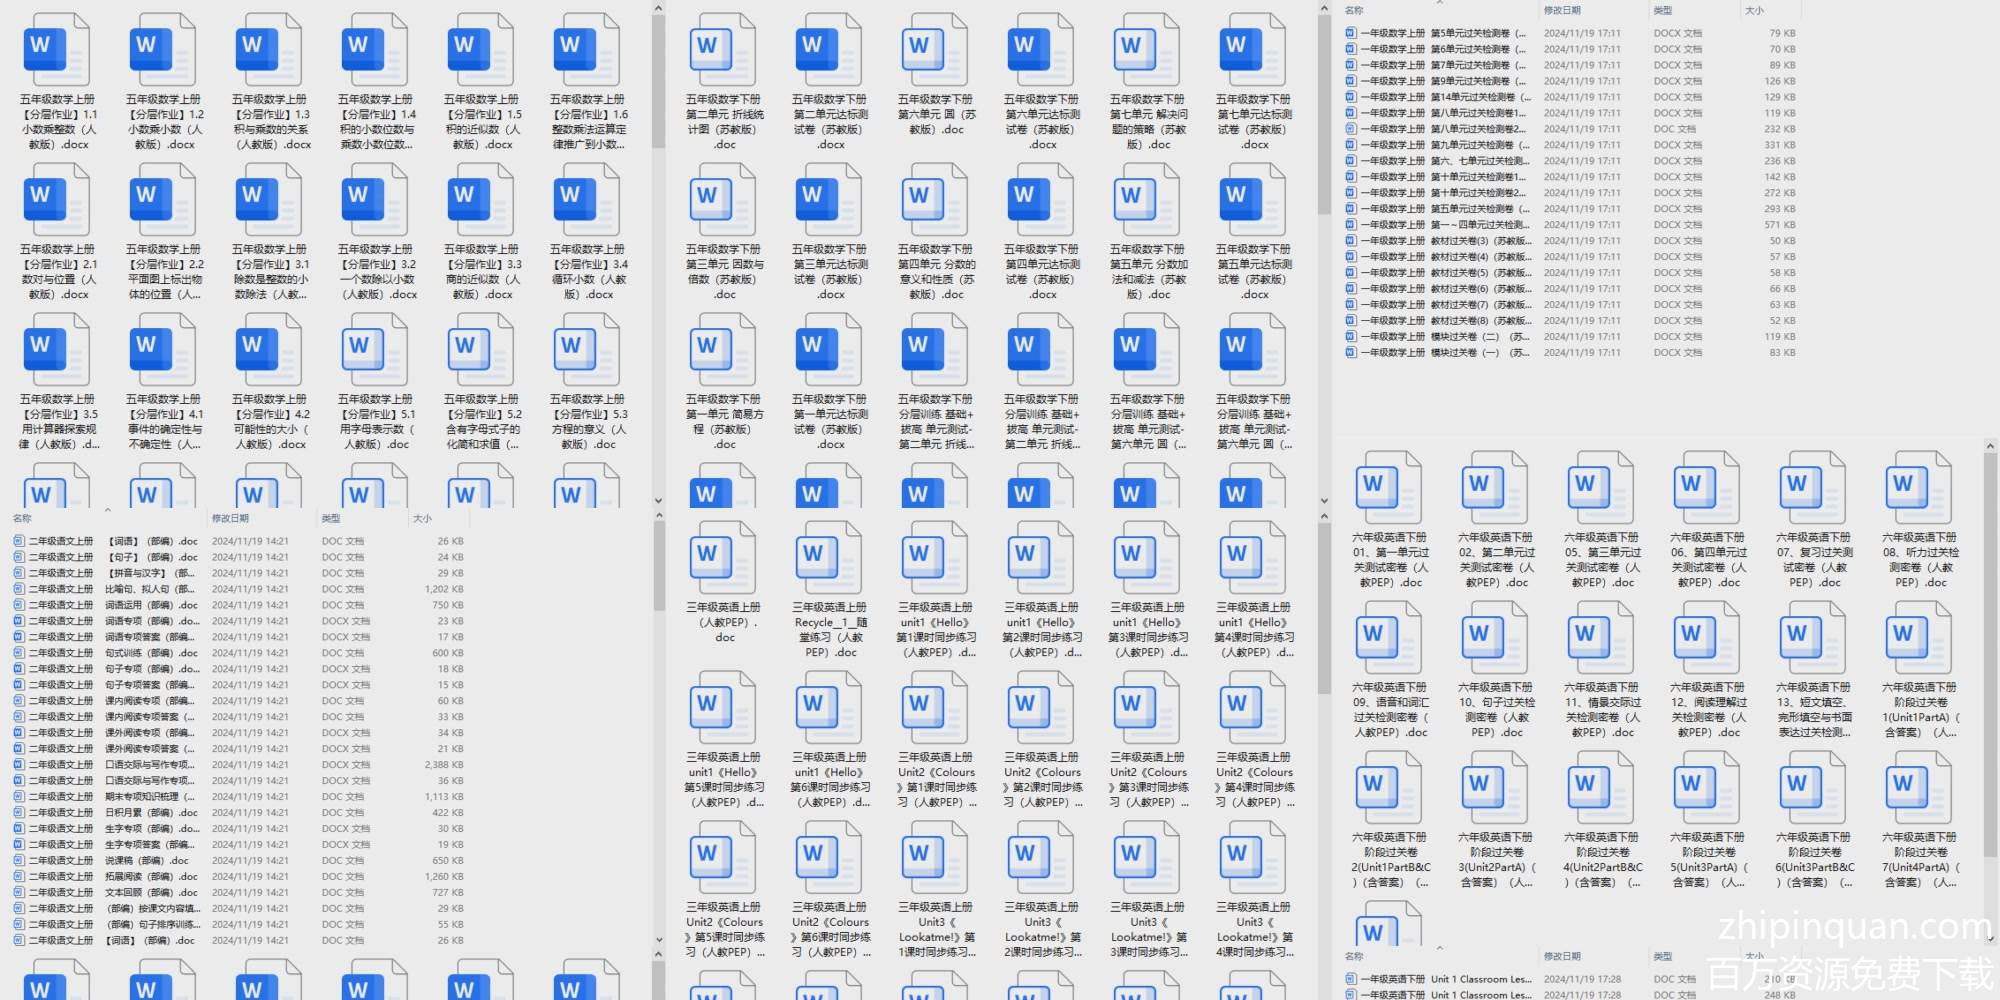The image size is (2000, 1000).
Task: Click row 一年级数学上册 模块过关卷（二）
Action: pyautogui.click(x=1572, y=337)
